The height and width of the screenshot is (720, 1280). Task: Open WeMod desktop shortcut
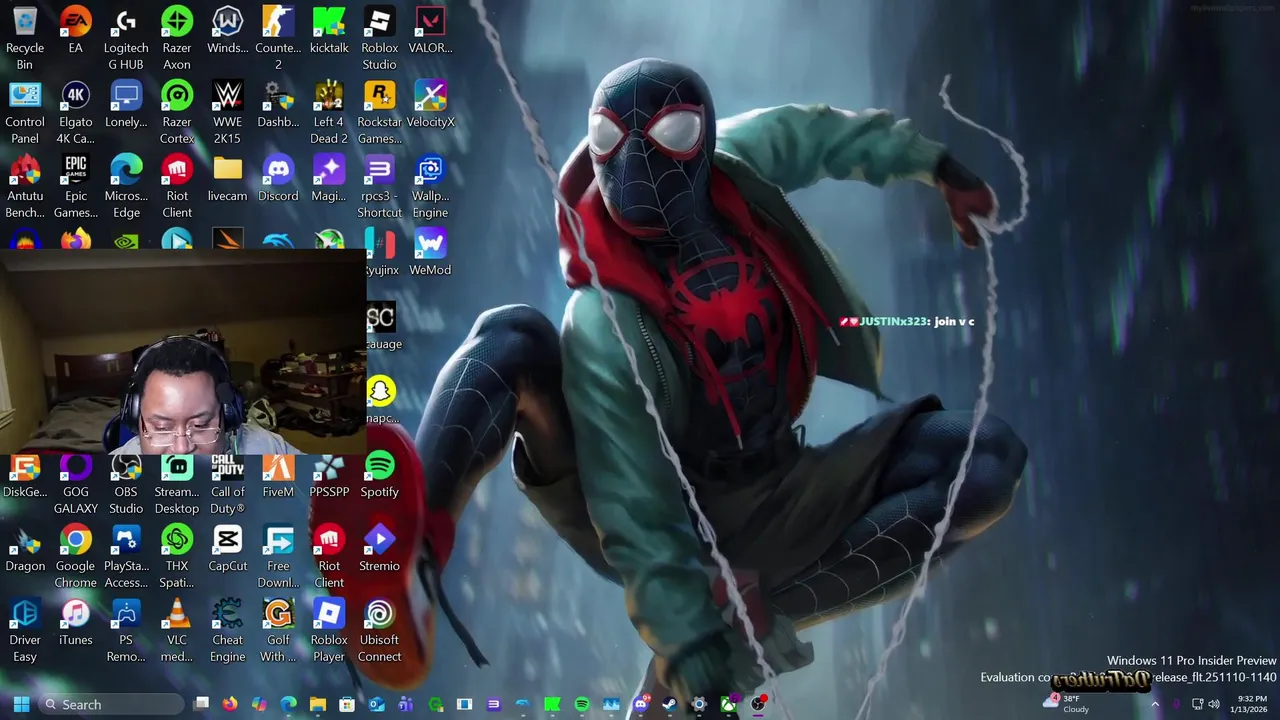pyautogui.click(x=430, y=253)
